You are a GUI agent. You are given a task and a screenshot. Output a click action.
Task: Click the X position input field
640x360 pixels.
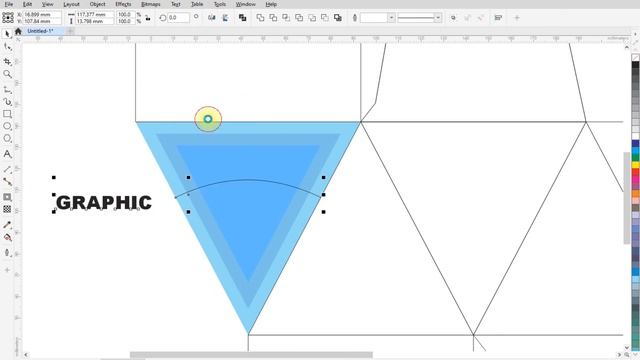[x=42, y=14]
